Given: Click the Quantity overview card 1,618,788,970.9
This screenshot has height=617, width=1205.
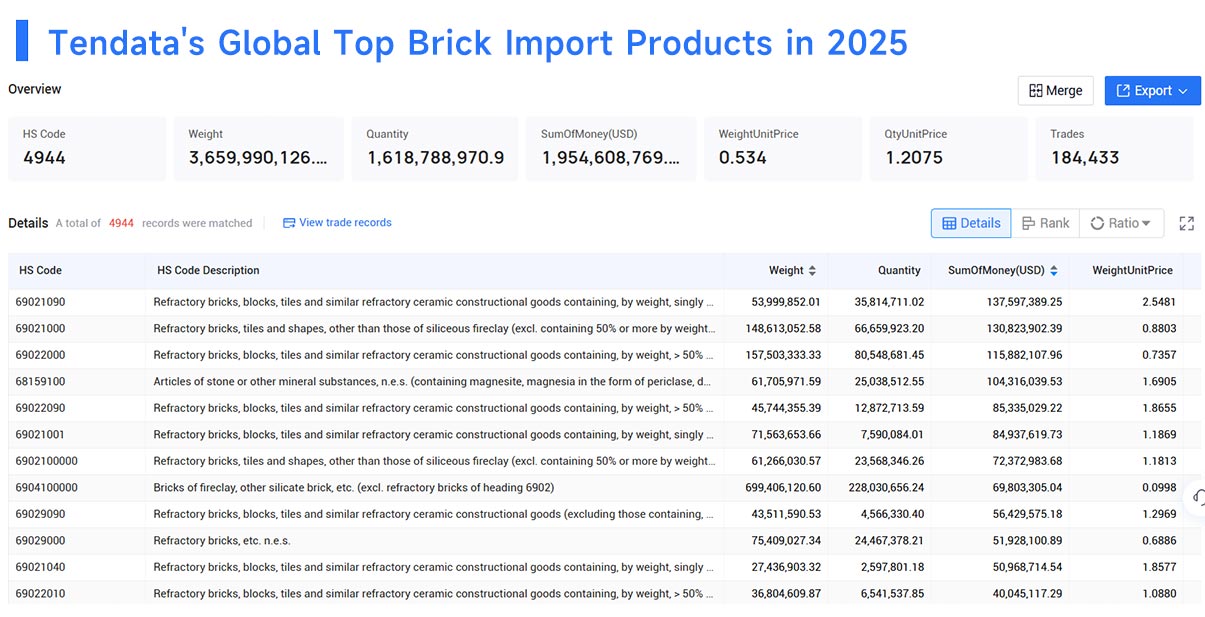Looking at the screenshot, I should pos(435,149).
